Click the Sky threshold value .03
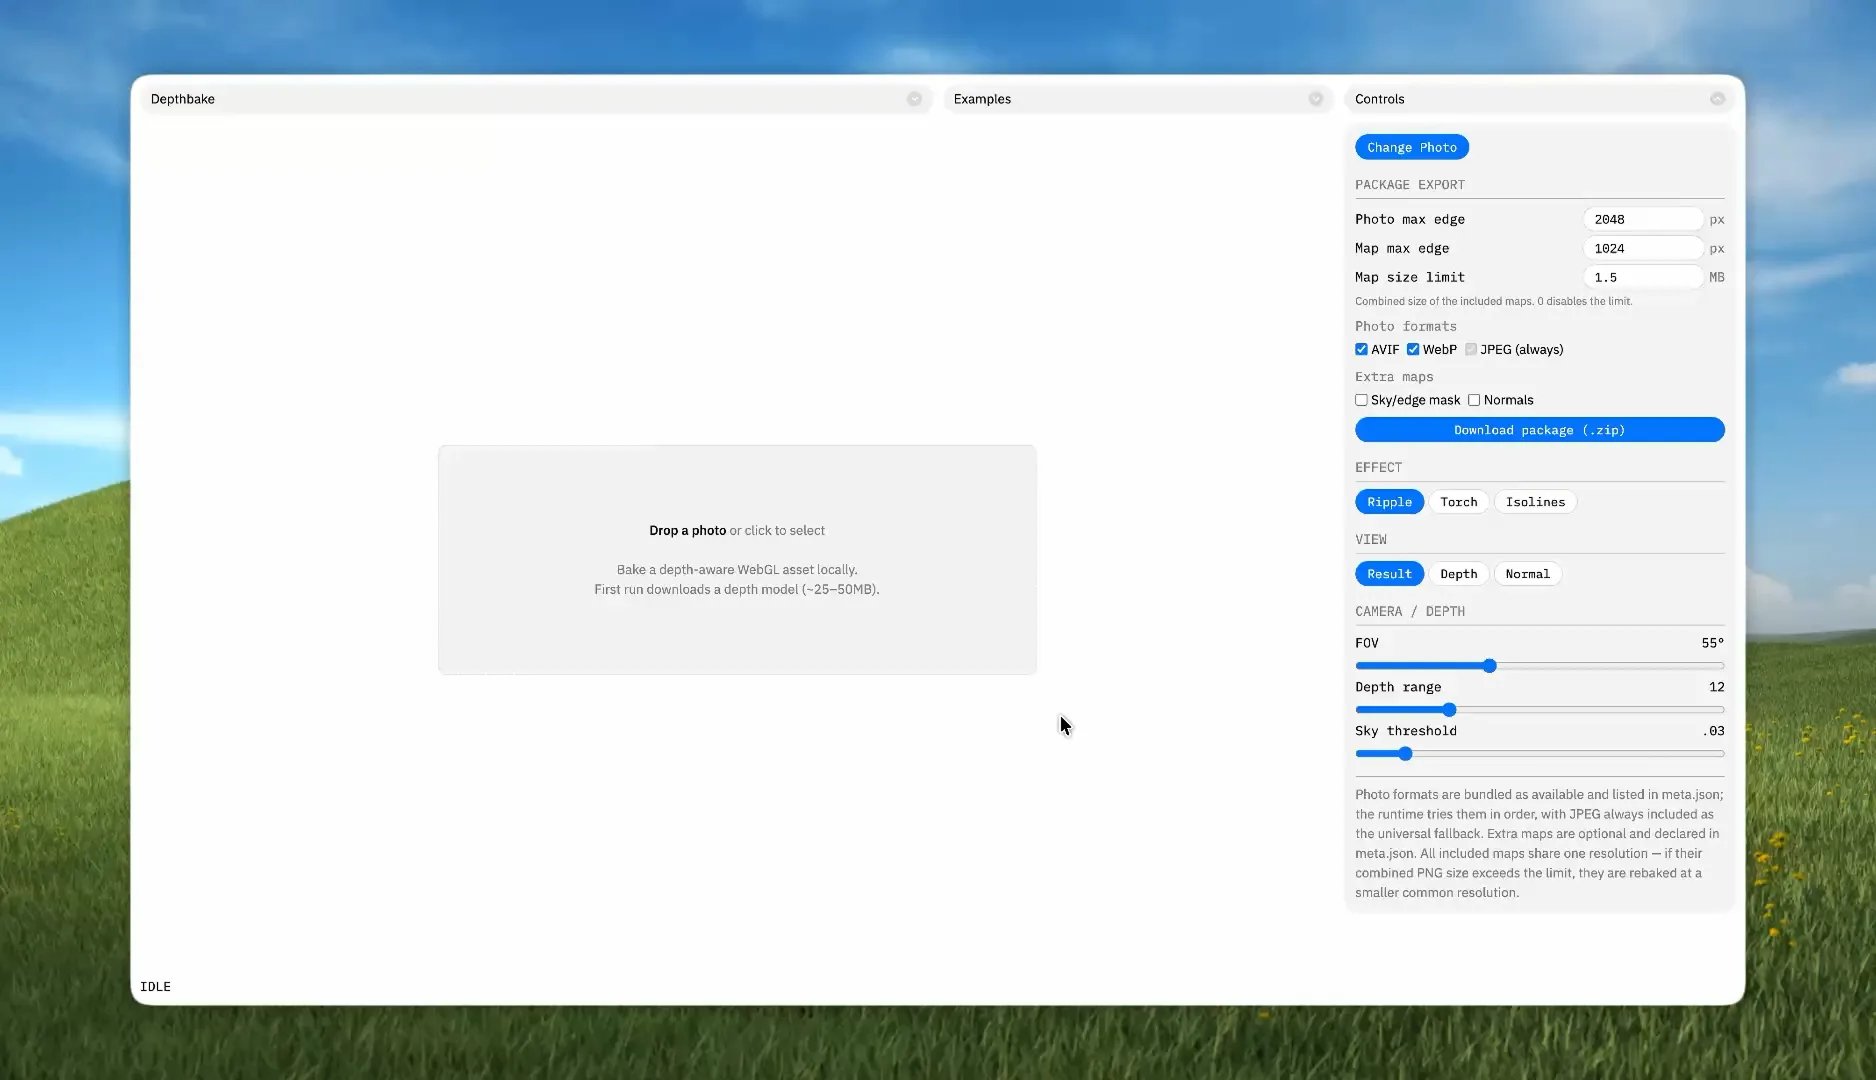Screen dimensions: 1876x1080 click(x=1713, y=731)
